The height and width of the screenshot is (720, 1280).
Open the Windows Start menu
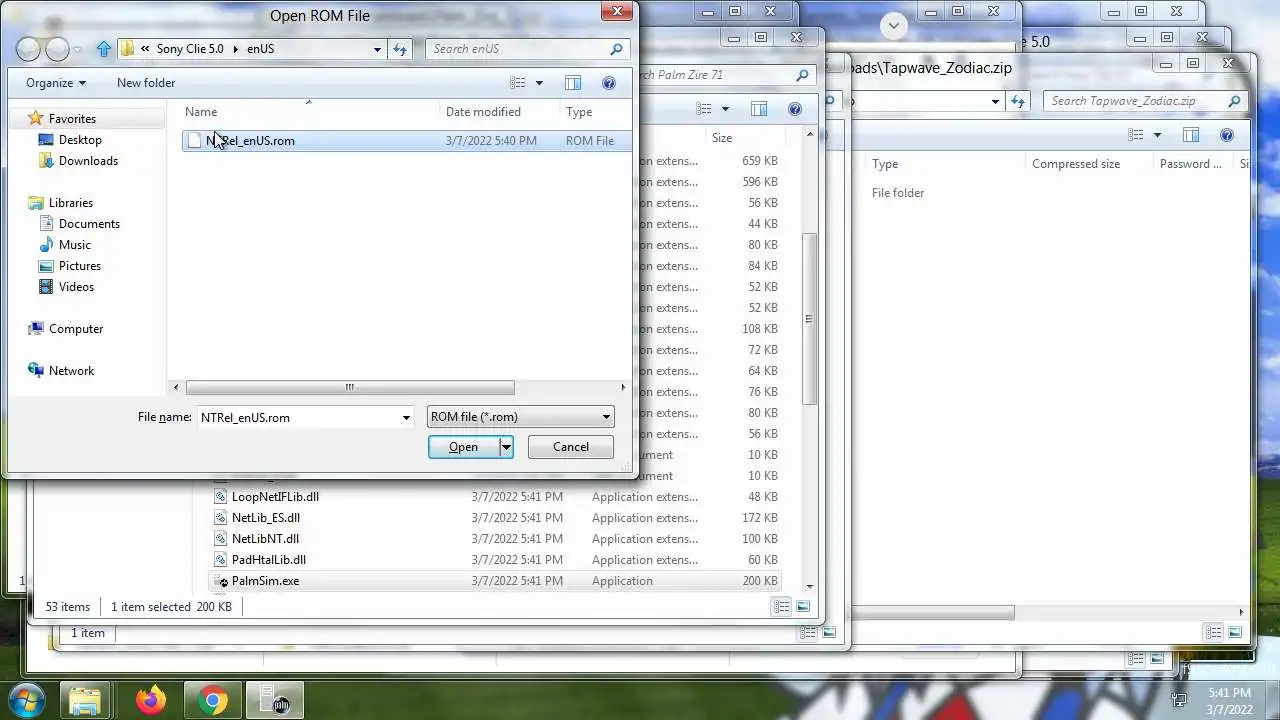coord(27,701)
